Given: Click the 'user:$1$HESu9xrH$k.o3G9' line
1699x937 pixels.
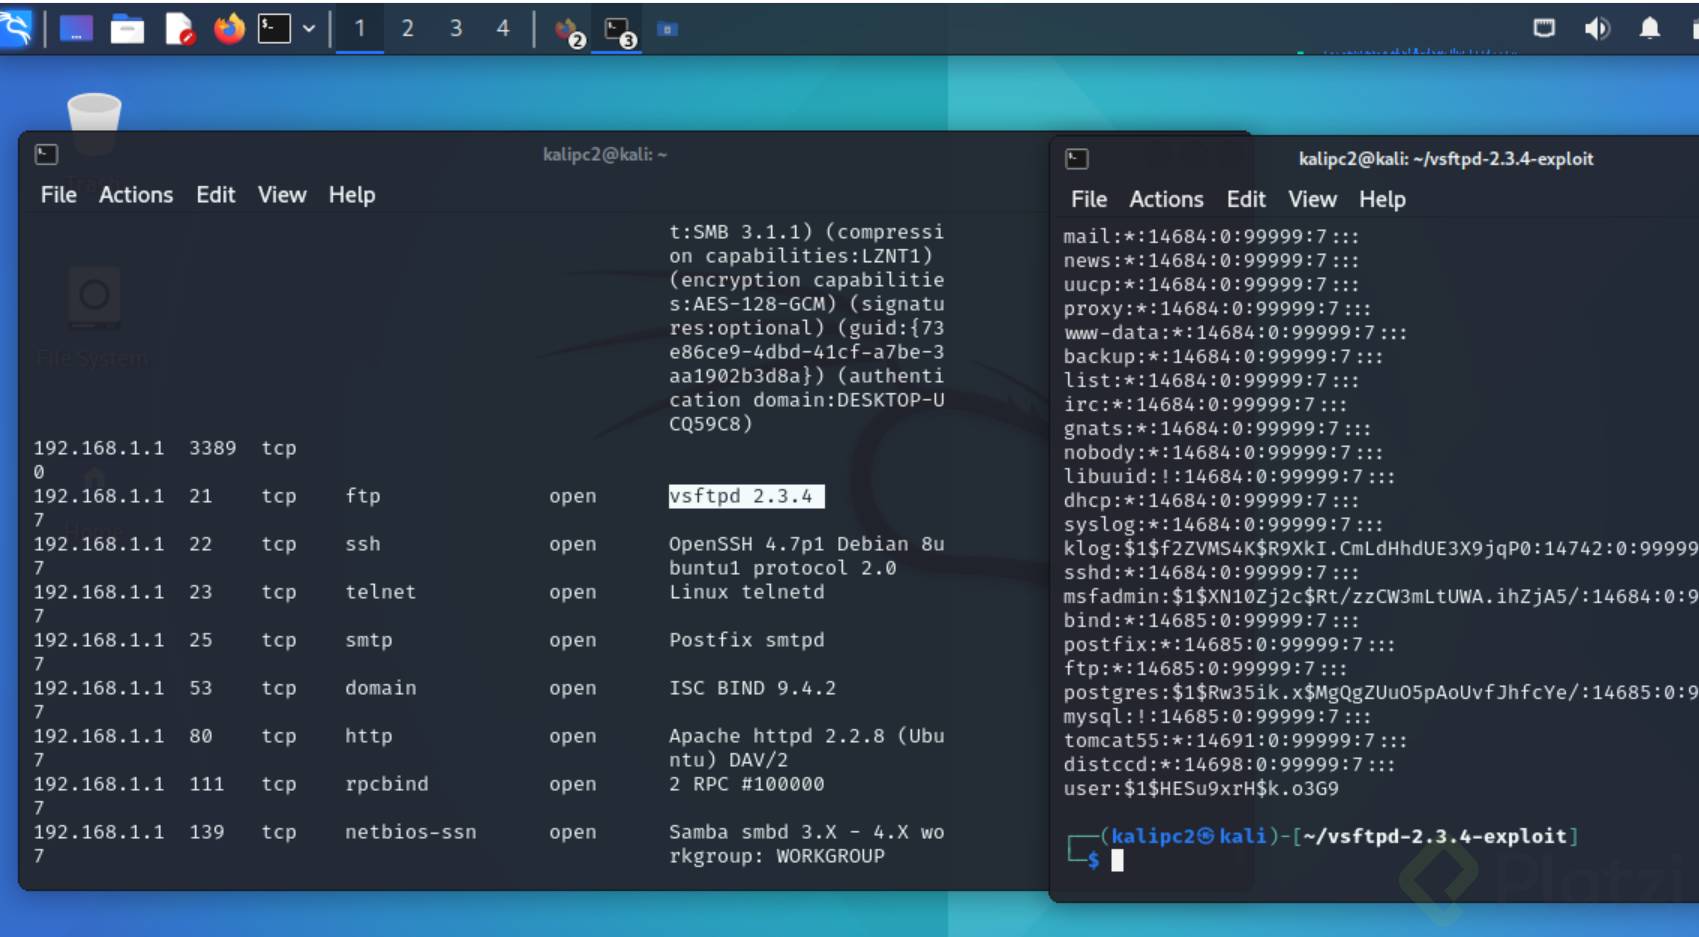Looking at the screenshot, I should [x=1201, y=789].
